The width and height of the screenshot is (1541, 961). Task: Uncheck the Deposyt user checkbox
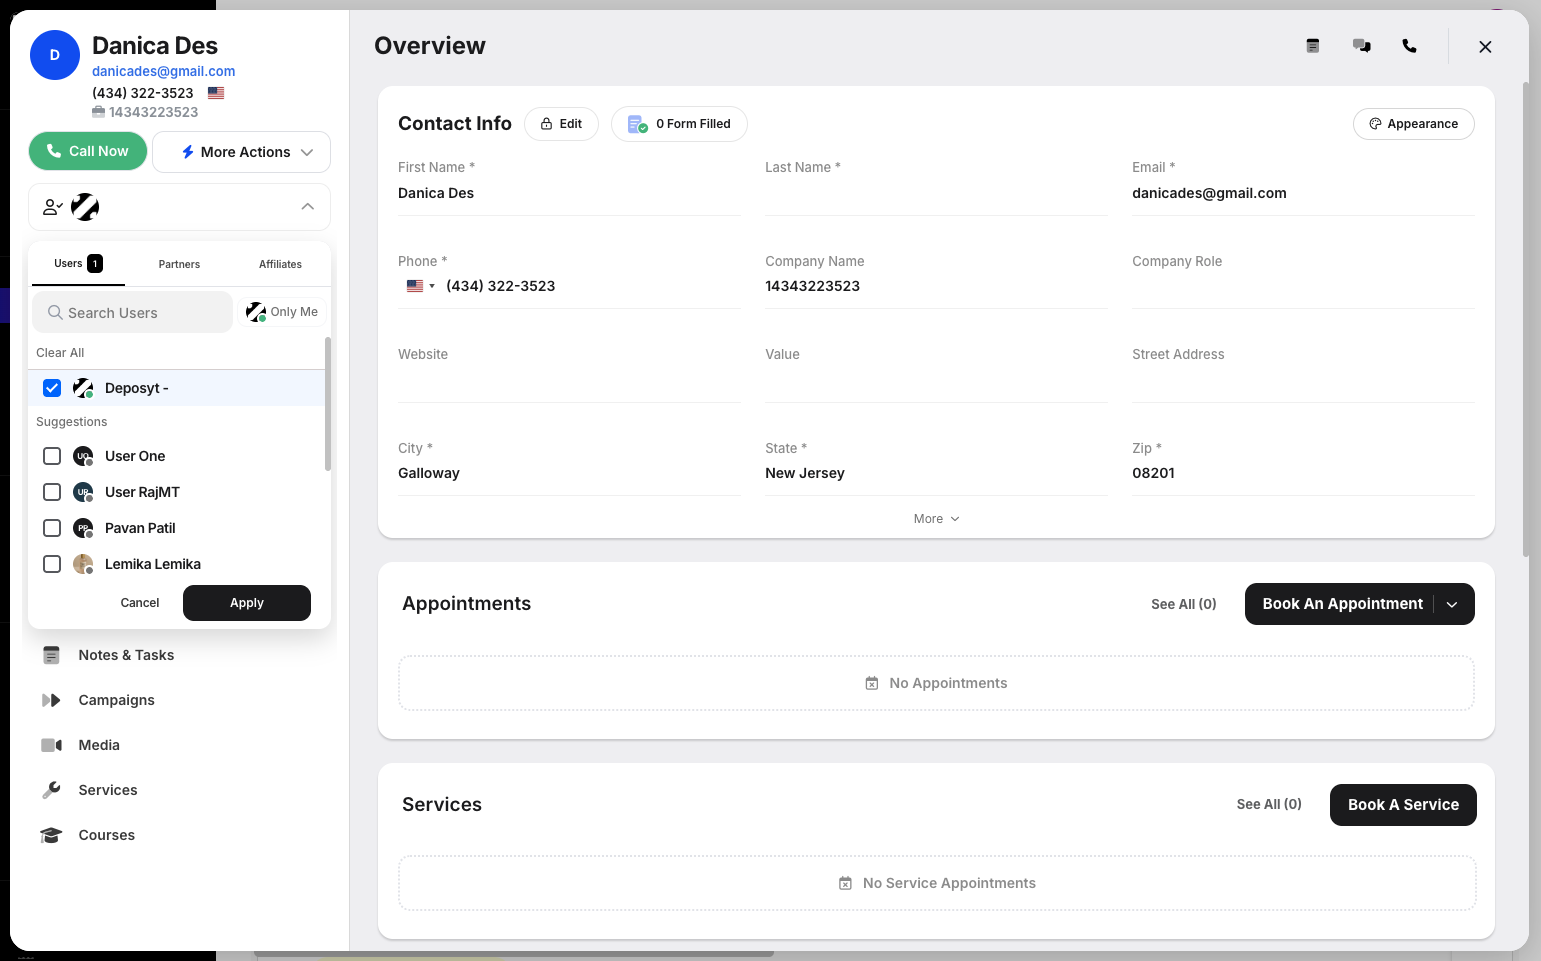(52, 388)
